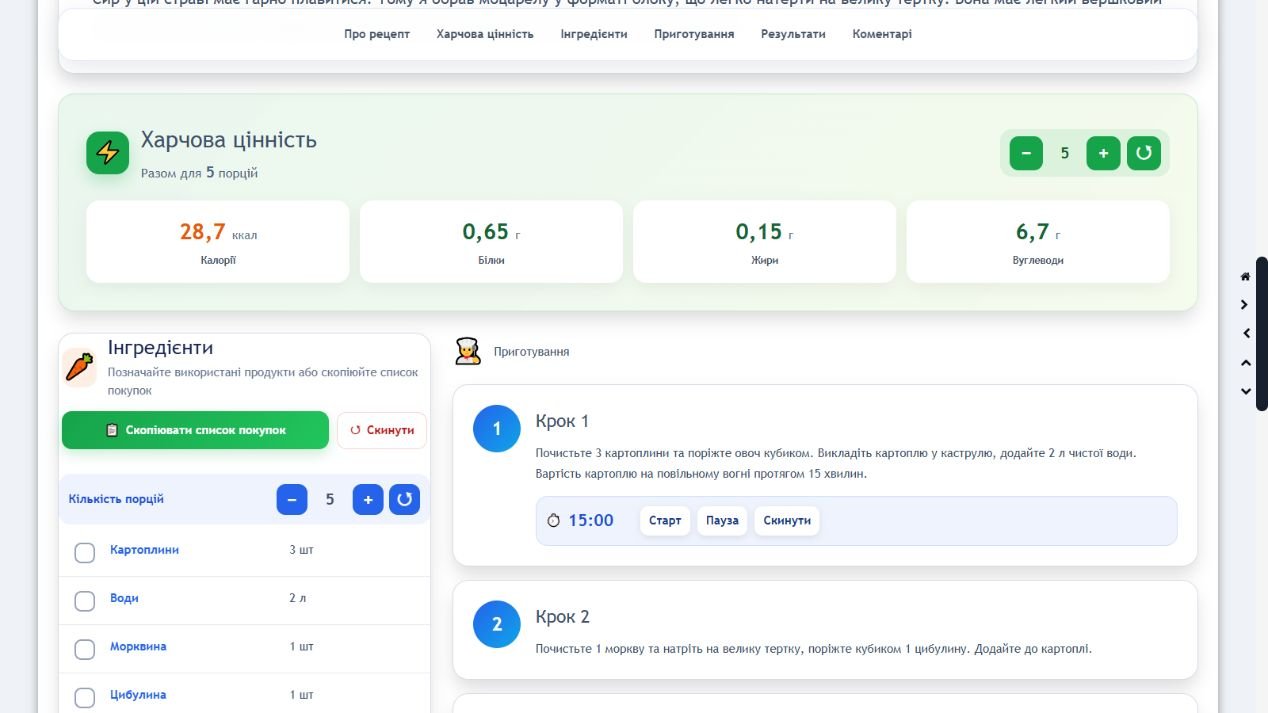The width and height of the screenshot is (1268, 713).
Task: Reset Кількість порцій with circular arrow
Action: tap(404, 499)
